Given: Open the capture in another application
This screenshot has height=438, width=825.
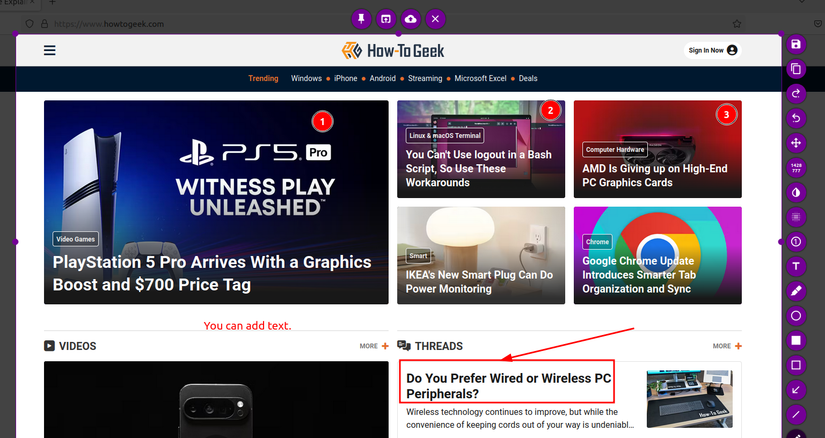Looking at the screenshot, I should tap(386, 19).
